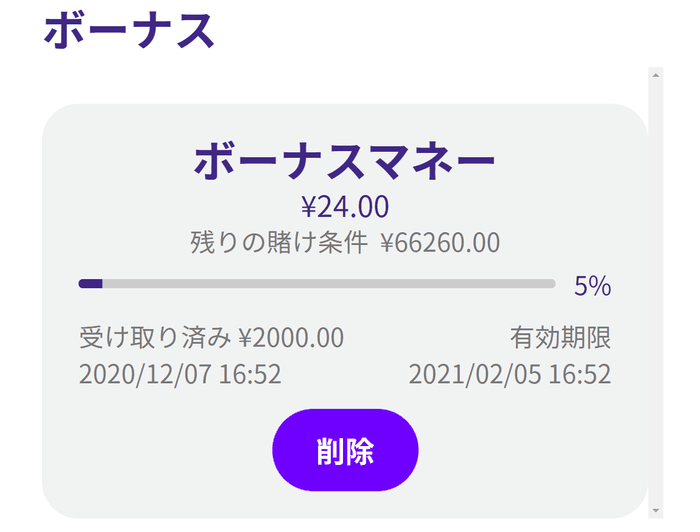Click the 5% progress label
Viewport: 700px width, 532px height.
[x=592, y=286]
